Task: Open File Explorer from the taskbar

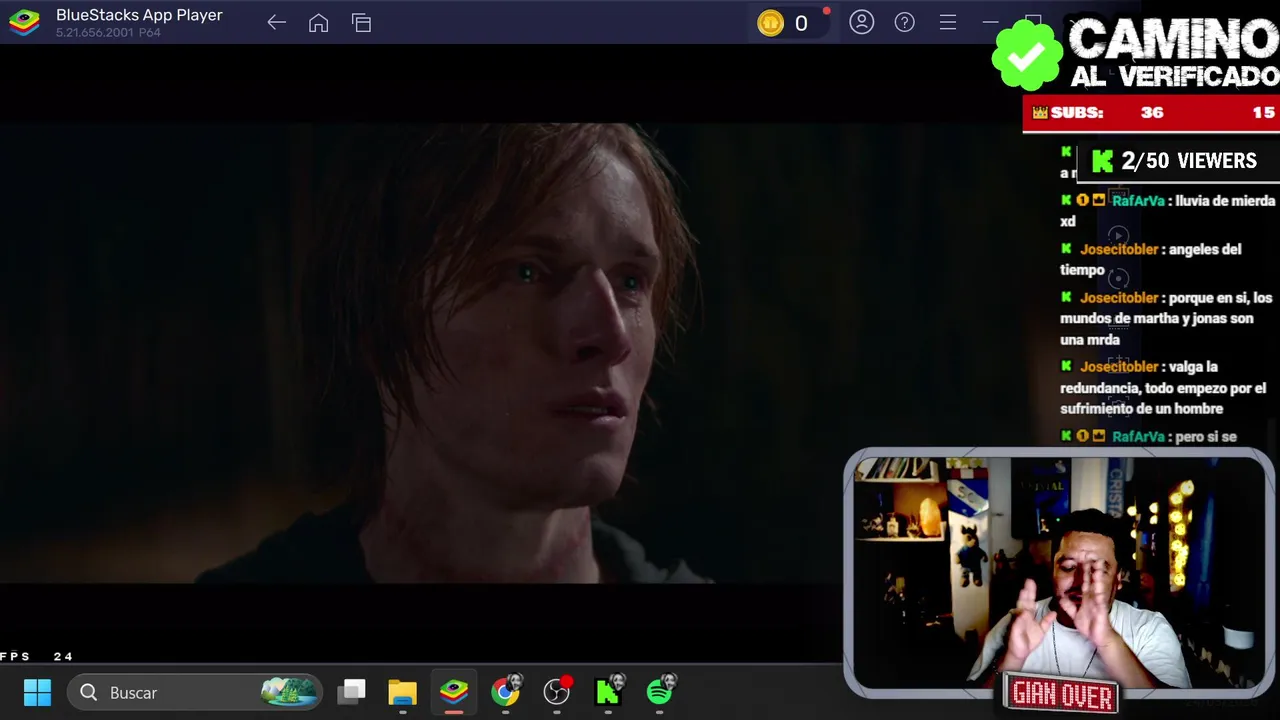Action: coord(403,692)
